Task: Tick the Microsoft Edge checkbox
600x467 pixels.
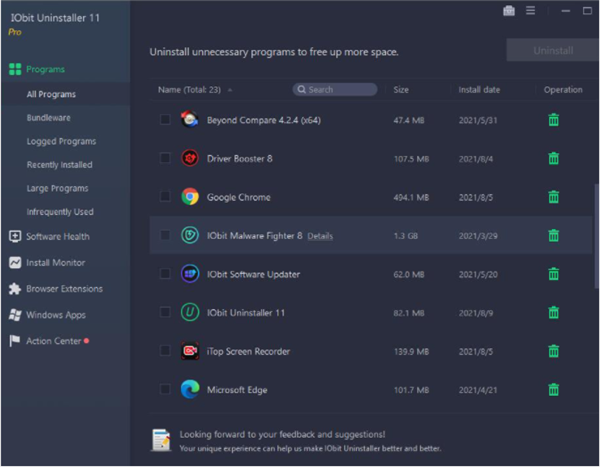Action: [x=165, y=389]
